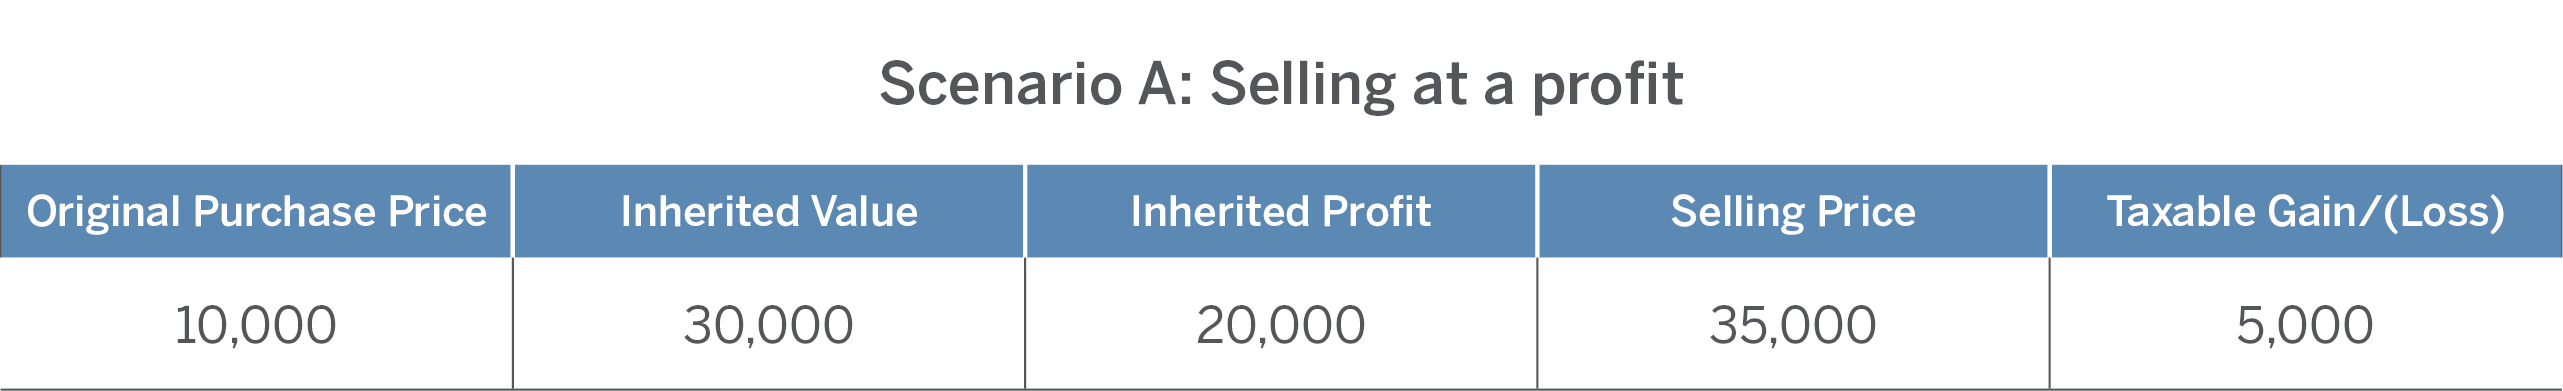Select the Inherited Value column header

pyautogui.click(x=769, y=211)
